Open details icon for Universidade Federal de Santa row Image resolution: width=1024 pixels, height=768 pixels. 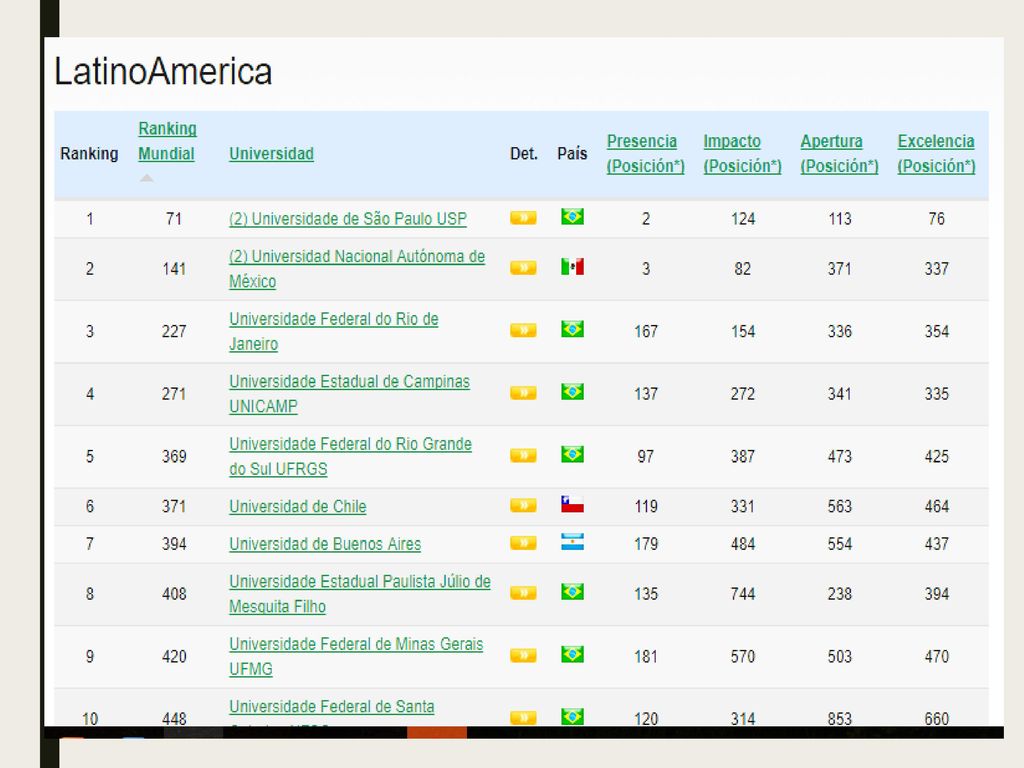[523, 718]
